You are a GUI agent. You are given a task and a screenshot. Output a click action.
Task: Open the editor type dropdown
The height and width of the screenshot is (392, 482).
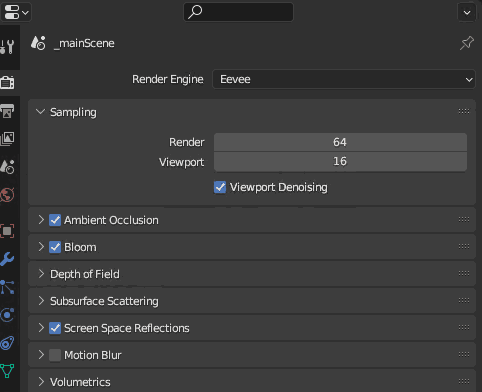tap(16, 12)
